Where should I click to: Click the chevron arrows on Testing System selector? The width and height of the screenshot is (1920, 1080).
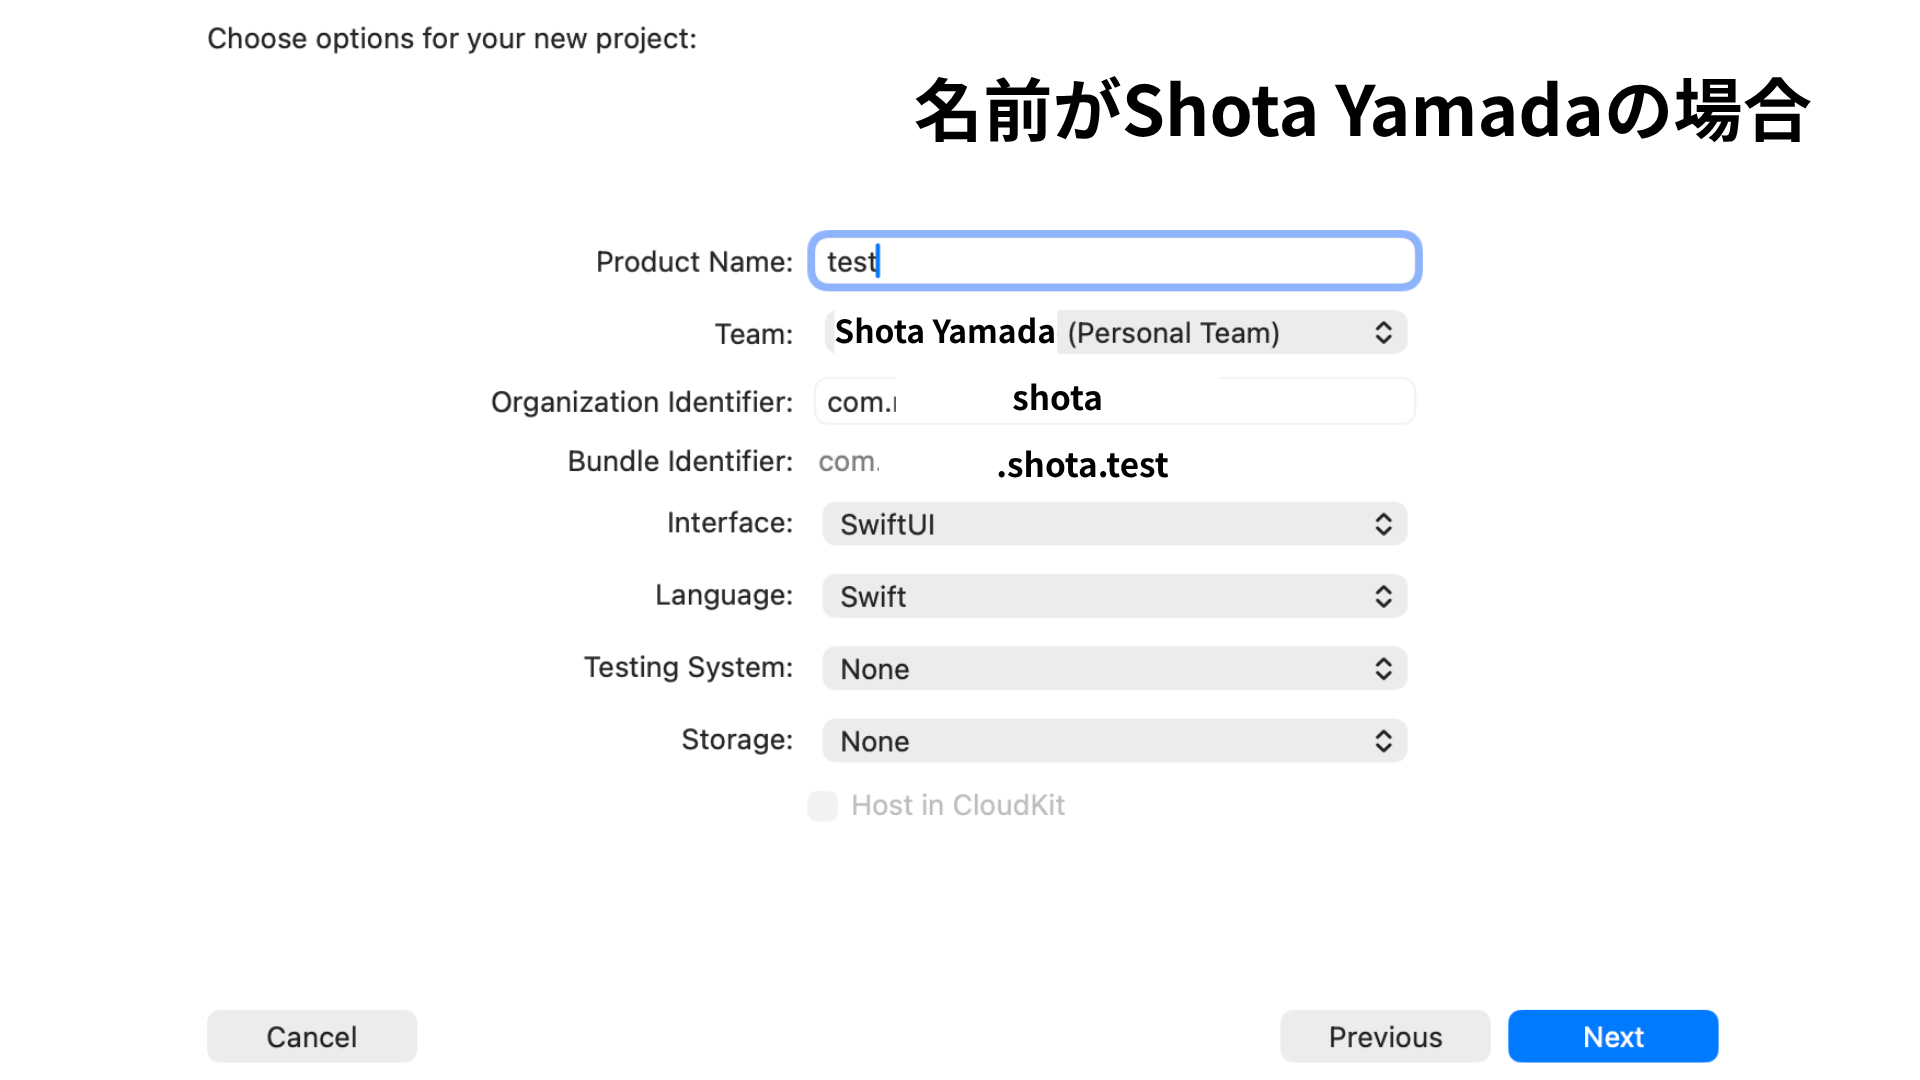1383,669
